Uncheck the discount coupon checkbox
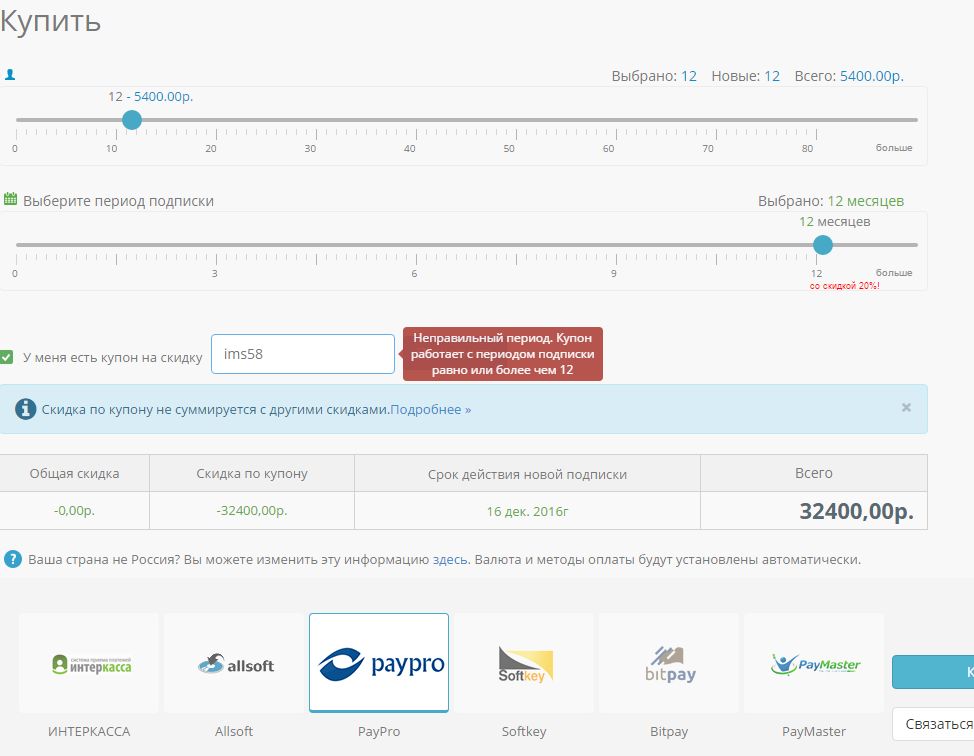Screen dimensions: 974x756 (x=7, y=357)
